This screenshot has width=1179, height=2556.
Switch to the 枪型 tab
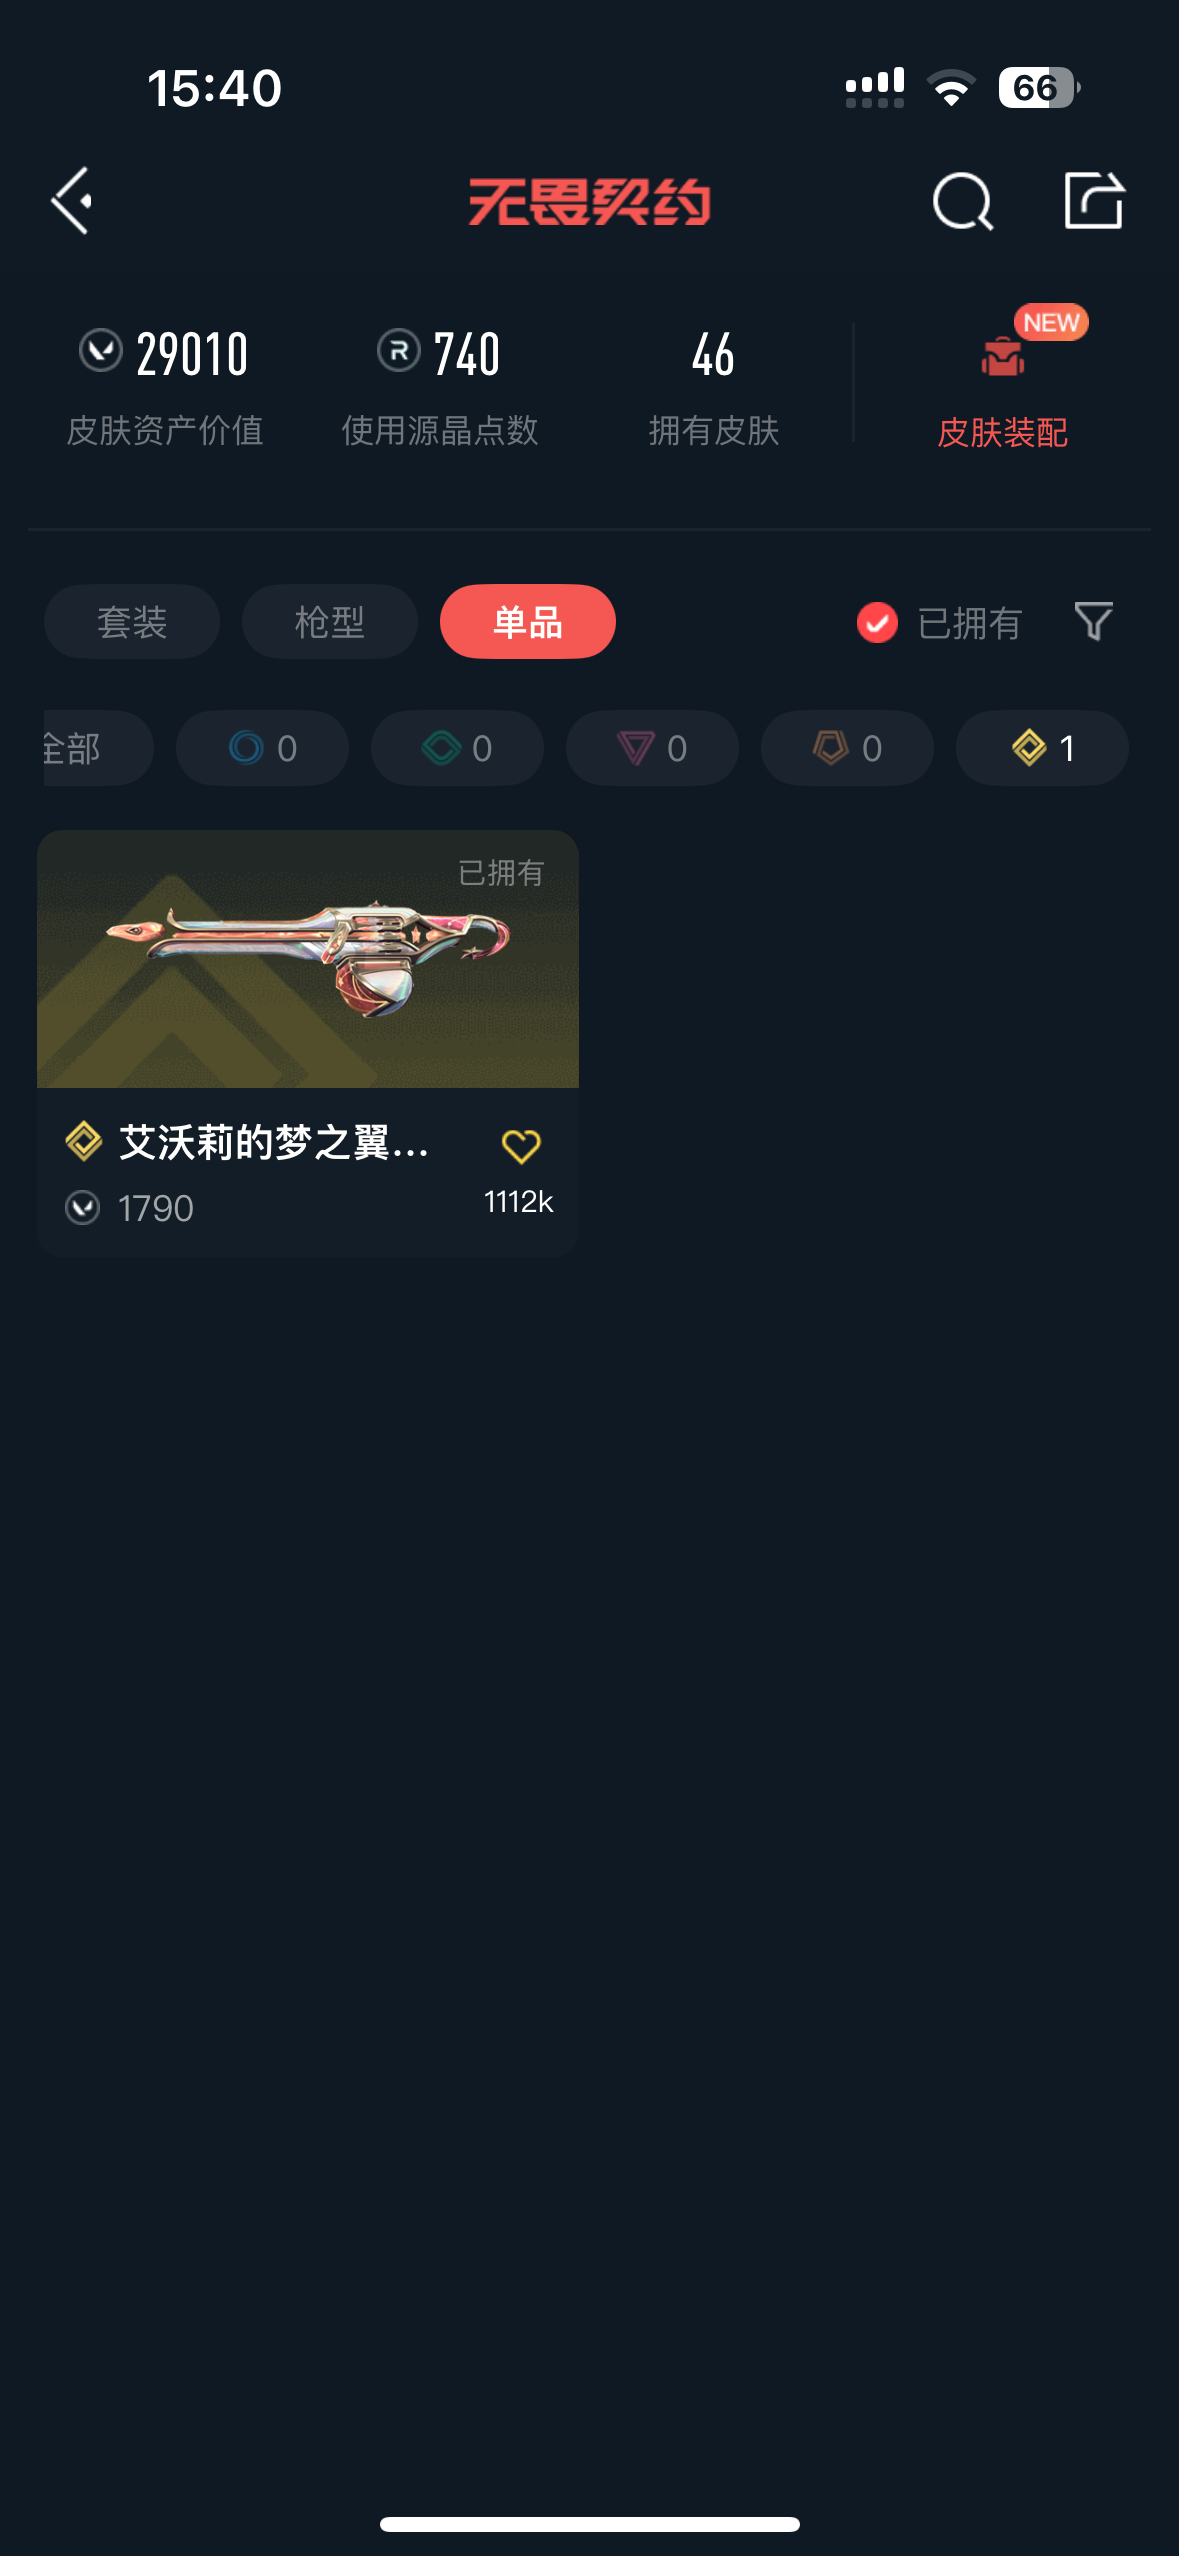click(330, 622)
